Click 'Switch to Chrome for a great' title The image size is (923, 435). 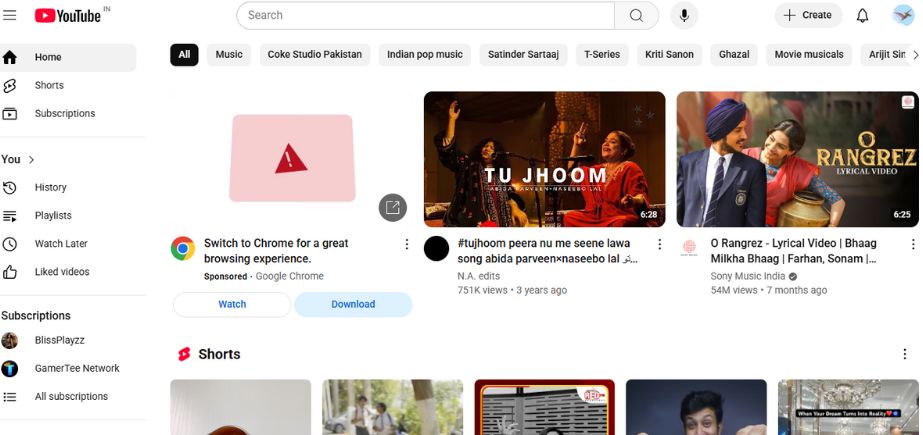(276, 251)
